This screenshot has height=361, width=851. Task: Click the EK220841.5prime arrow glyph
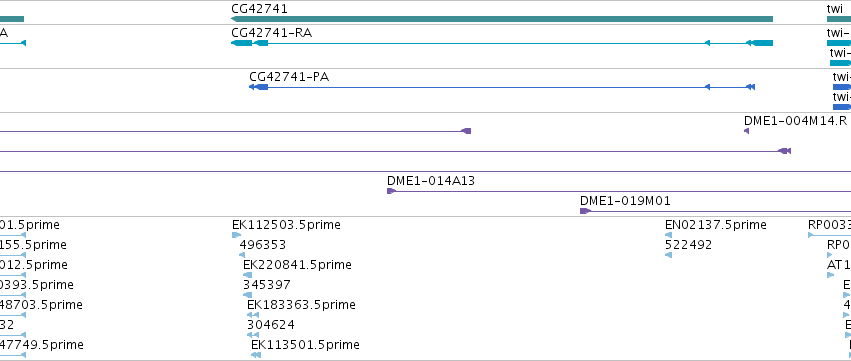click(x=247, y=275)
